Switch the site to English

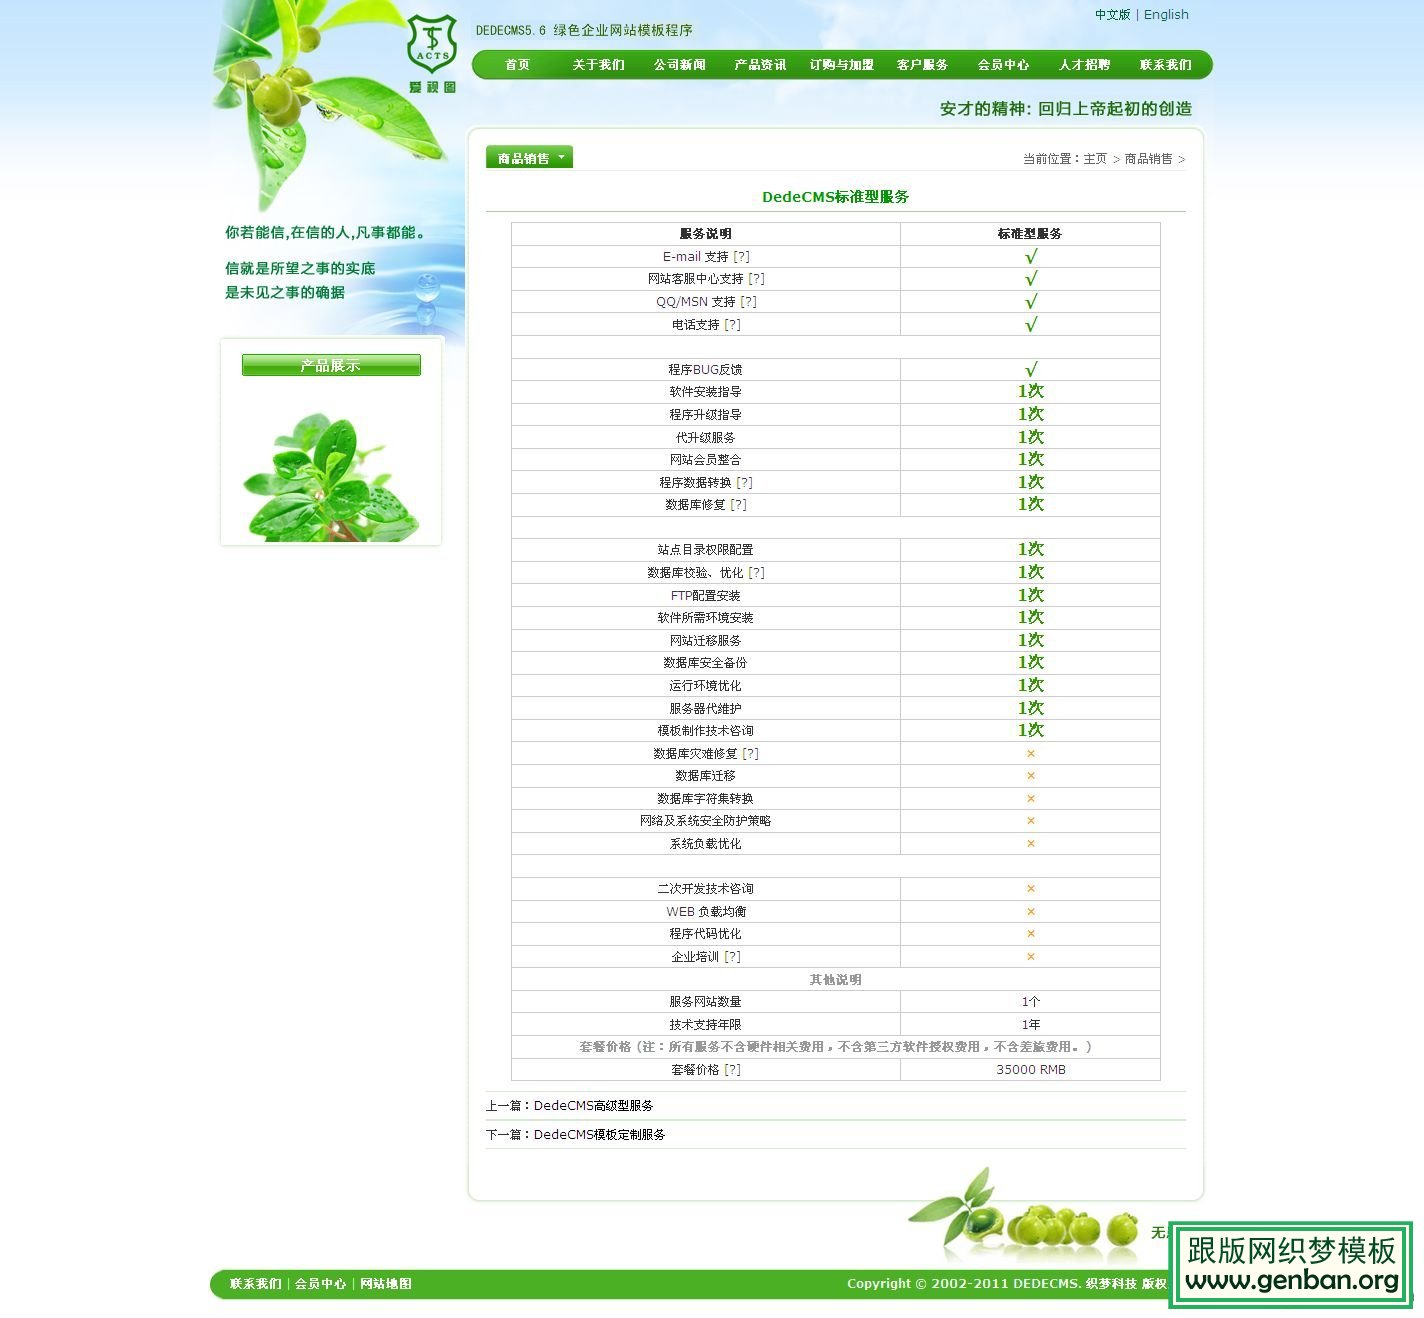click(1166, 14)
